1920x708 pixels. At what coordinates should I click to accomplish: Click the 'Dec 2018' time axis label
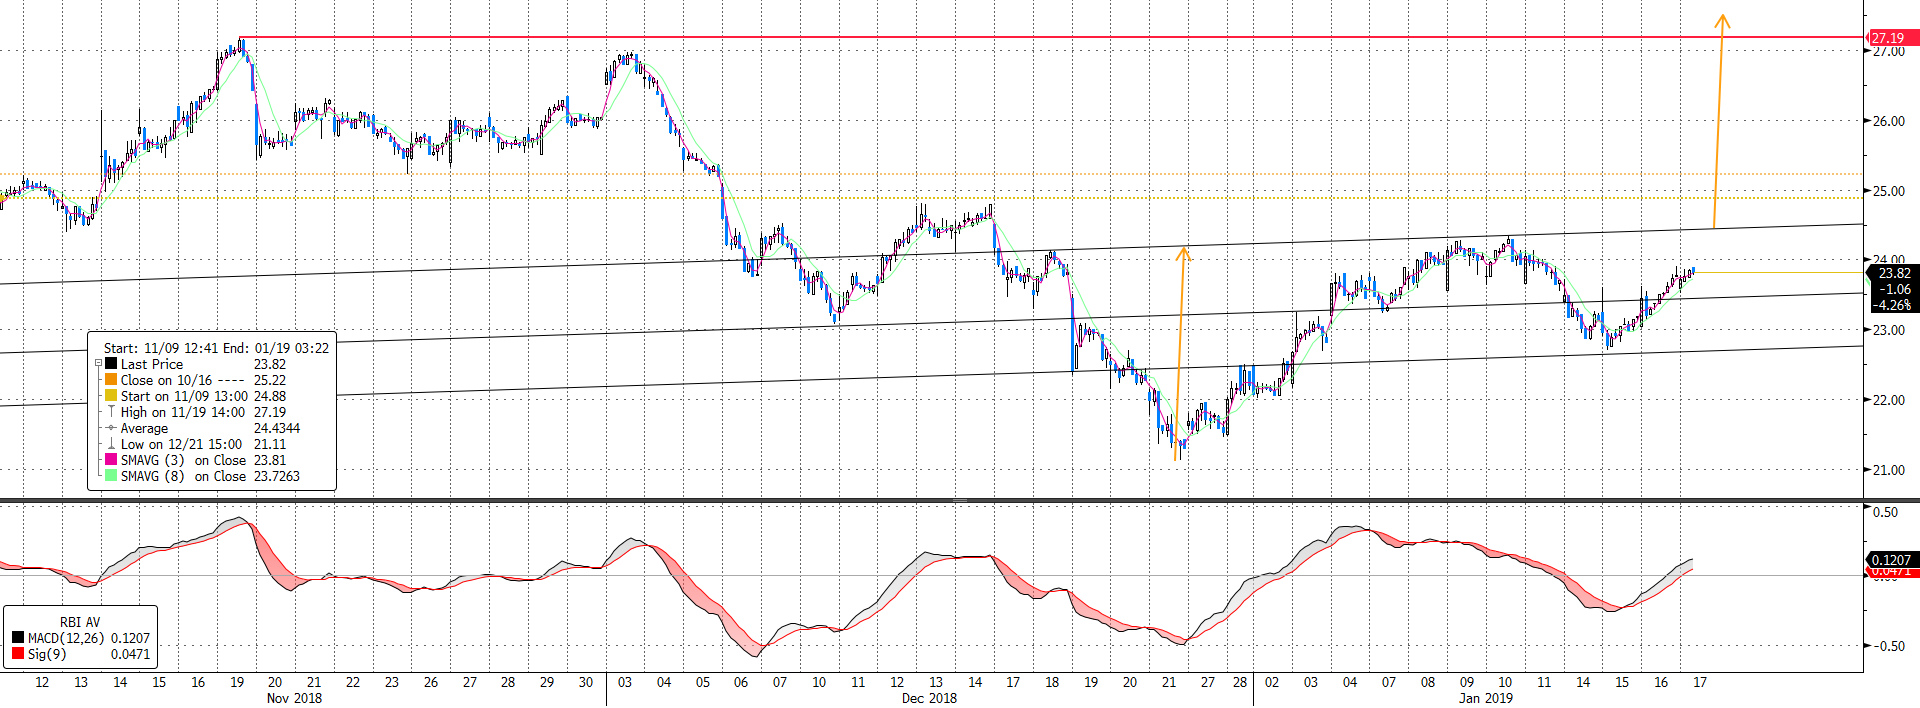pos(929,698)
